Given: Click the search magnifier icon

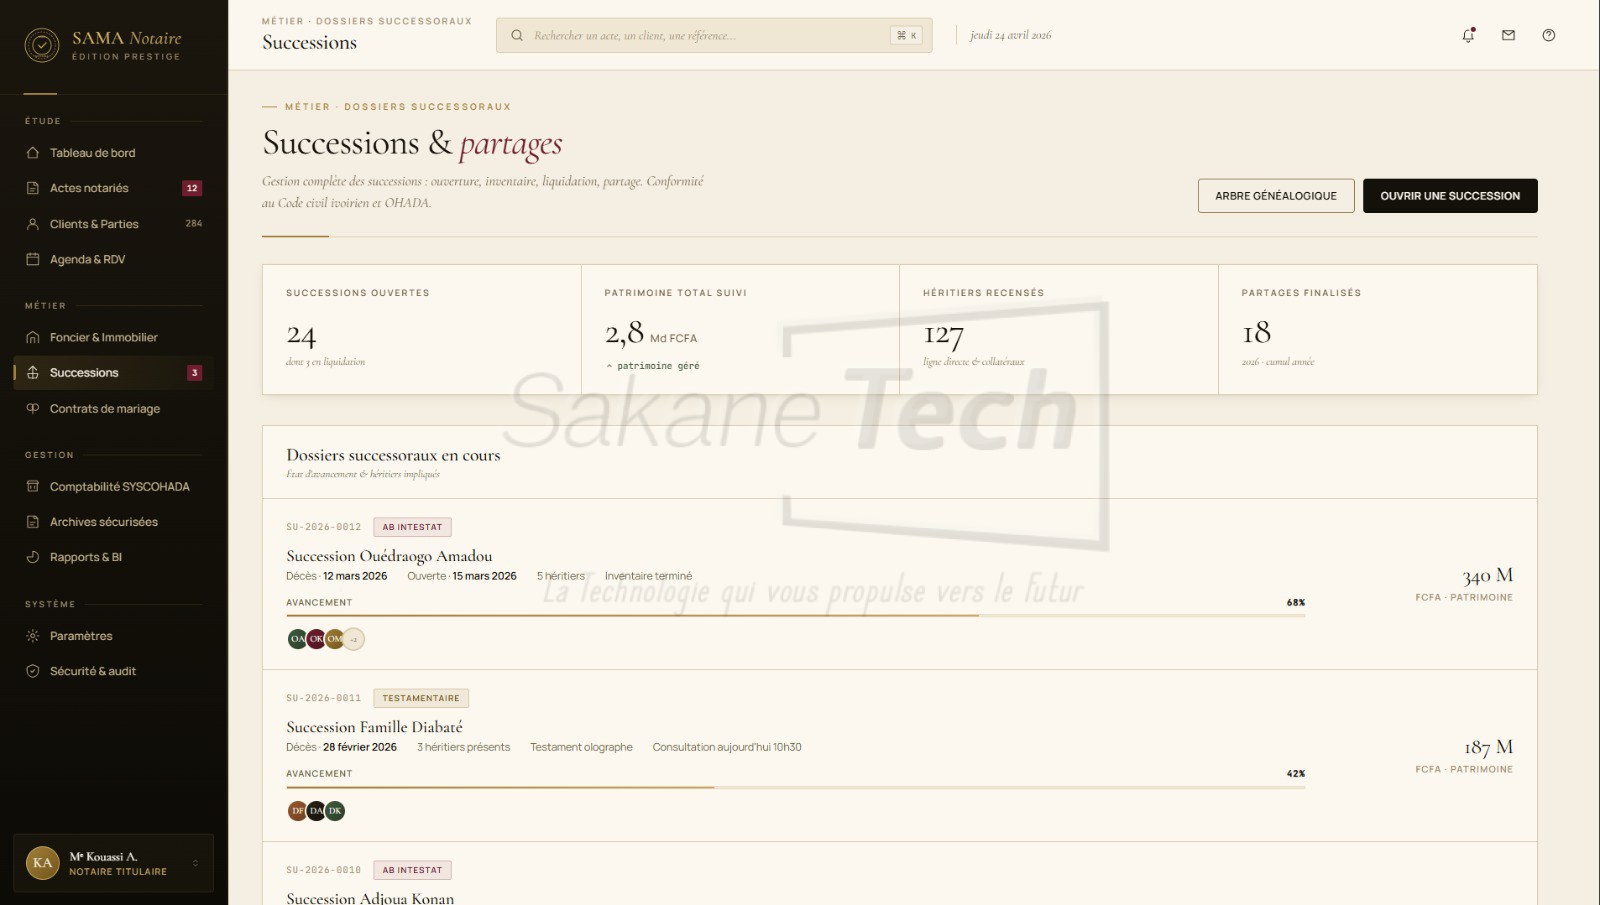Looking at the screenshot, I should 517,35.
